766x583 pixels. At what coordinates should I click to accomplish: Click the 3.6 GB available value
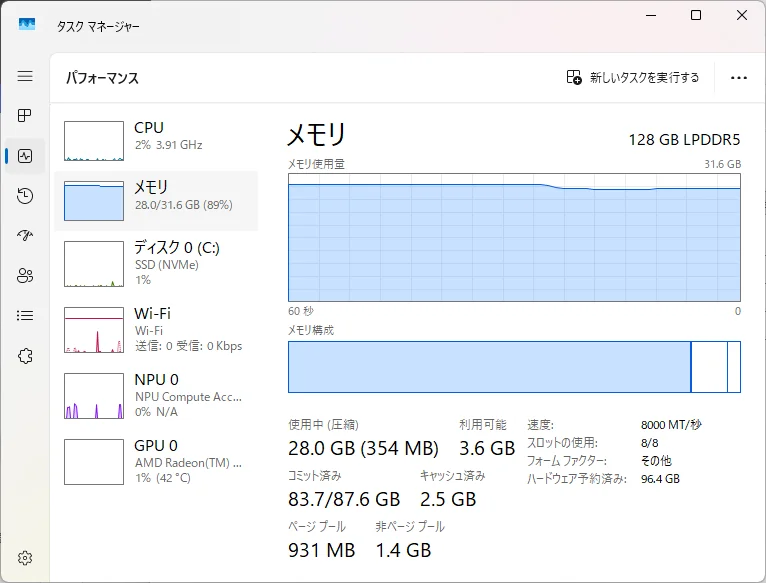[x=487, y=448]
